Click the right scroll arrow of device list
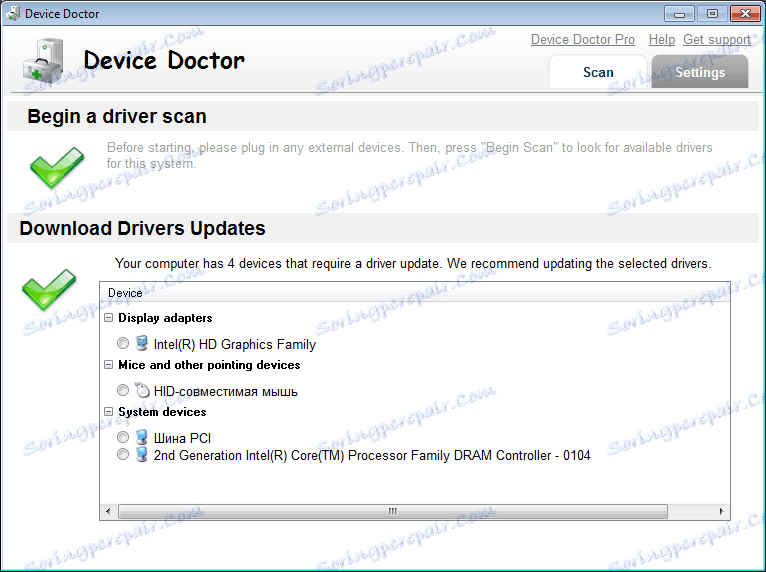Screen dimensions: 766x572 722,511
